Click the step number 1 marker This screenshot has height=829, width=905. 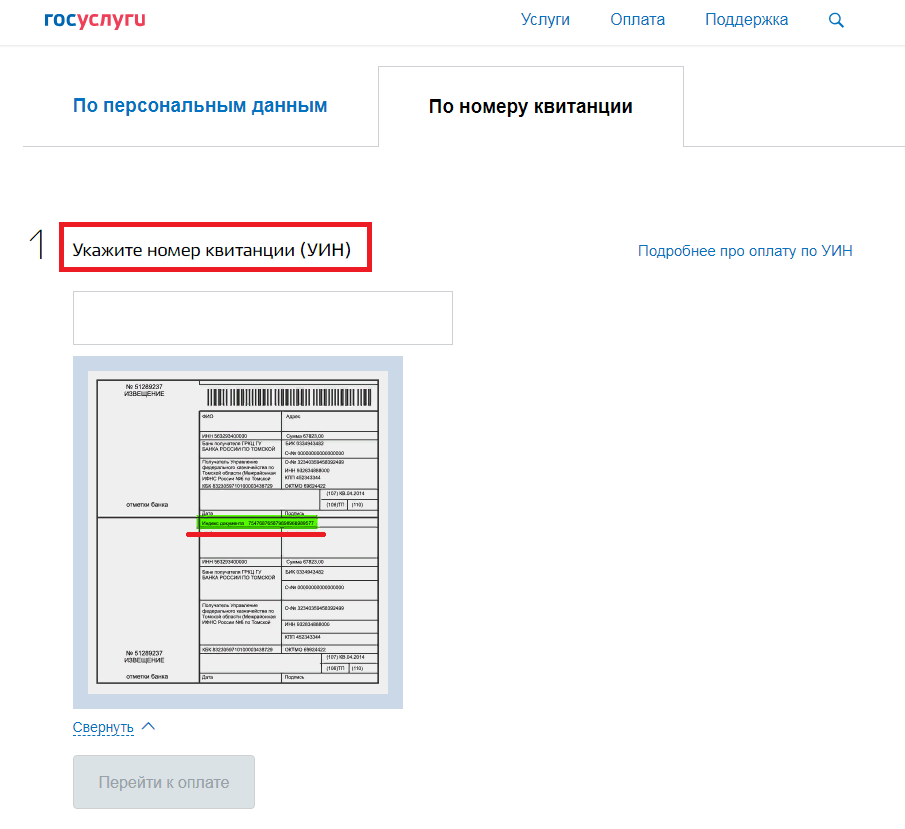point(38,246)
